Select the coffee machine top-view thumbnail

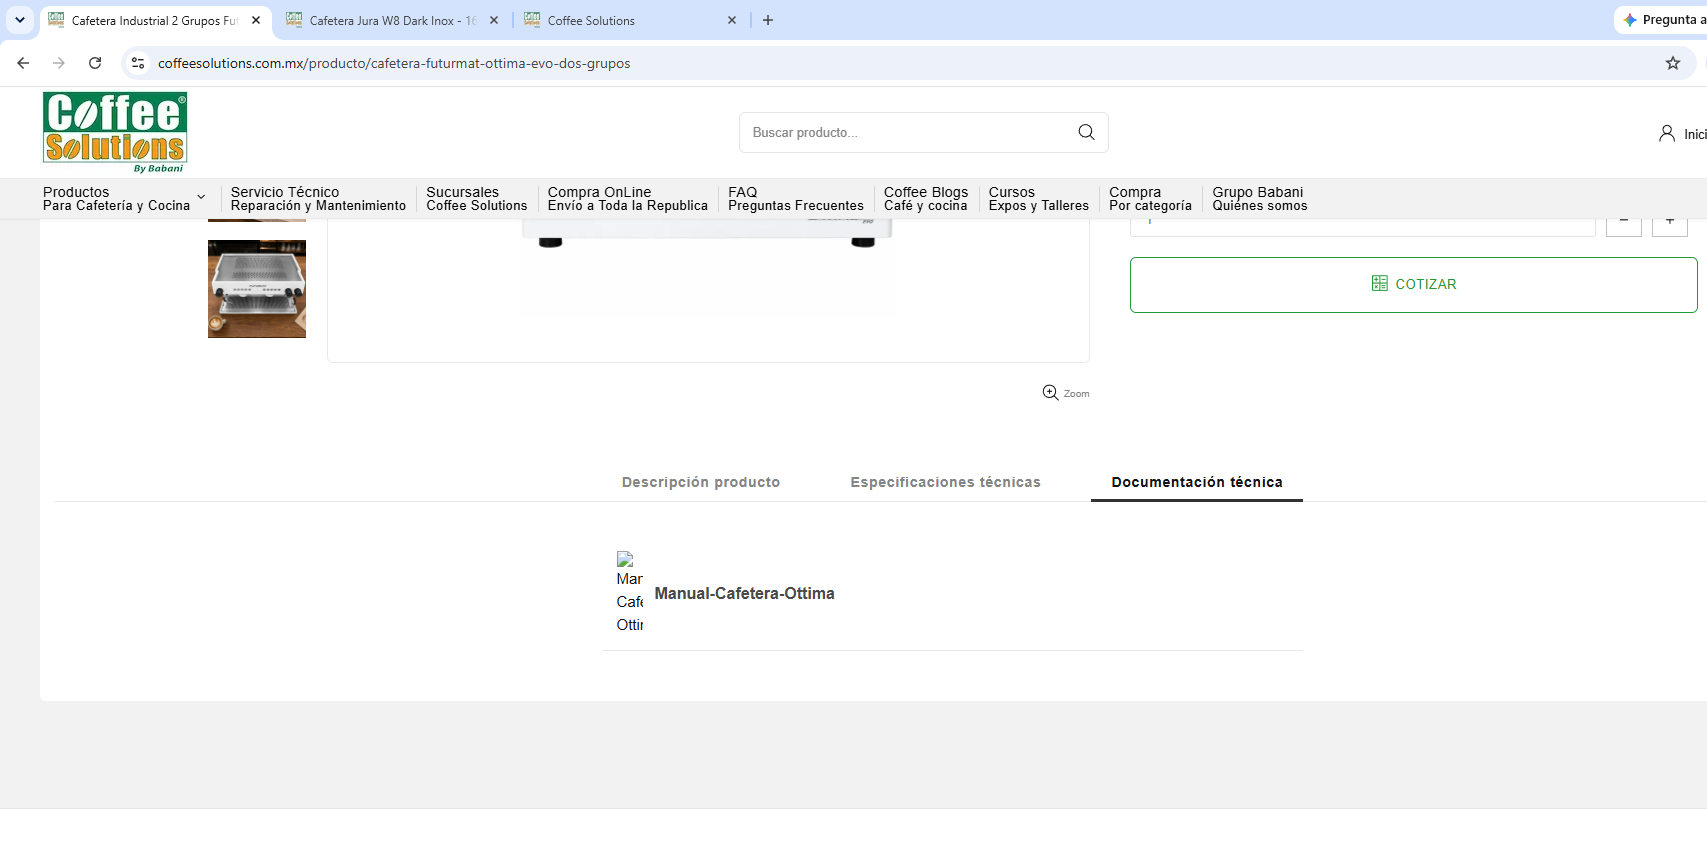(257, 289)
